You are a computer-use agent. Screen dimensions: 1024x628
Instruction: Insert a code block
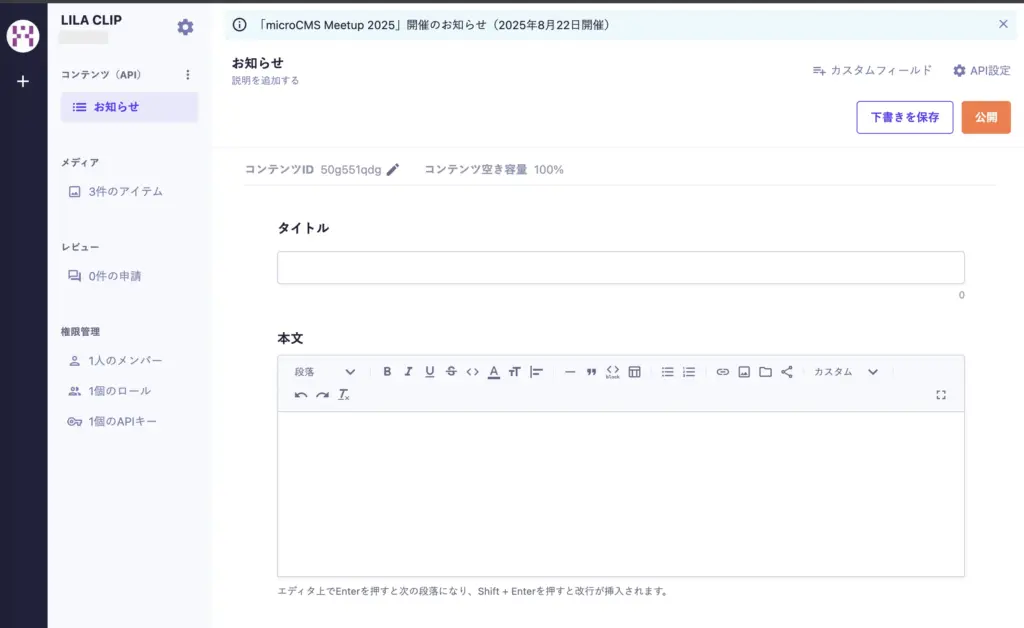point(613,371)
